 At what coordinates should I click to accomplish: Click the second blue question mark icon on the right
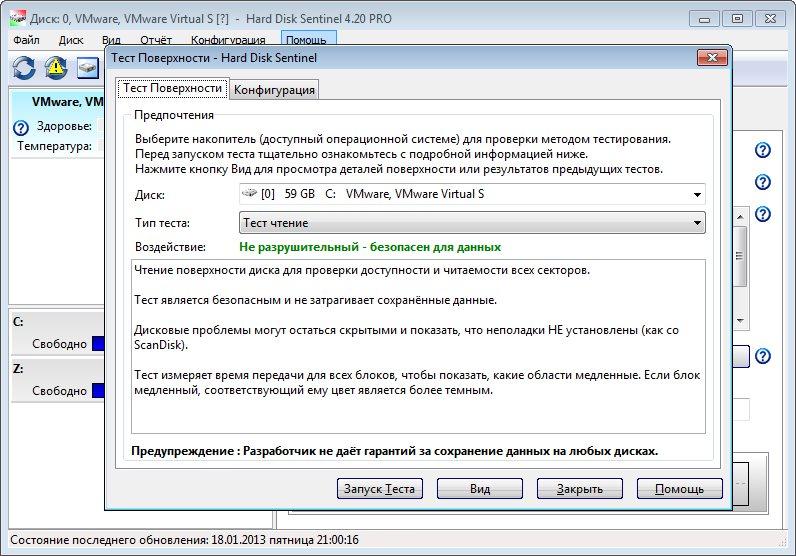762,182
